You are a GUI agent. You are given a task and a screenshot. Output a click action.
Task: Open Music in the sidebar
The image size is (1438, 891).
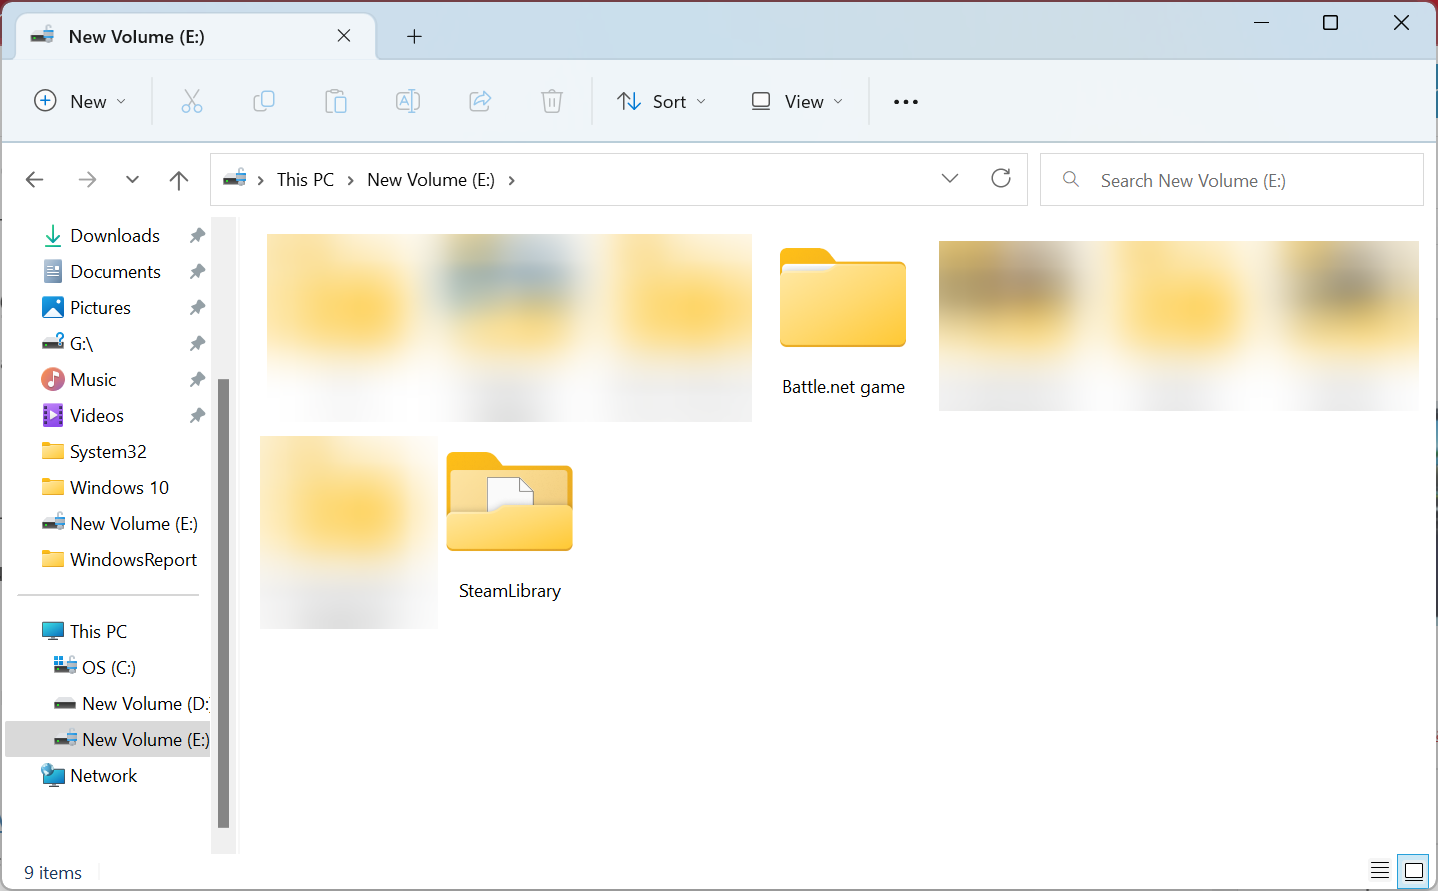pos(93,380)
